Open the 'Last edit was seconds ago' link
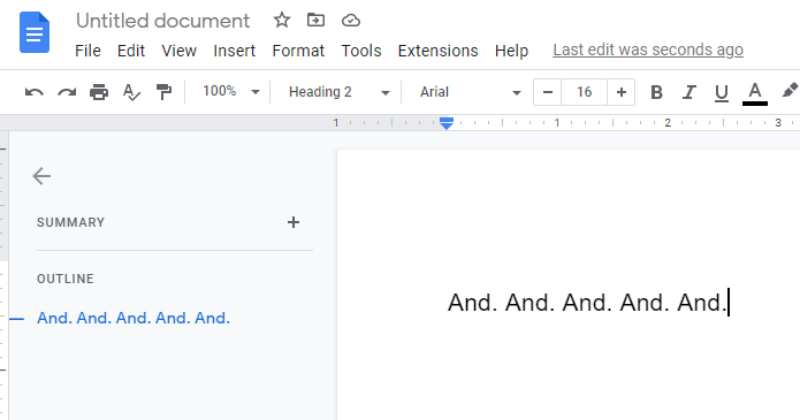The image size is (800, 420). [647, 50]
